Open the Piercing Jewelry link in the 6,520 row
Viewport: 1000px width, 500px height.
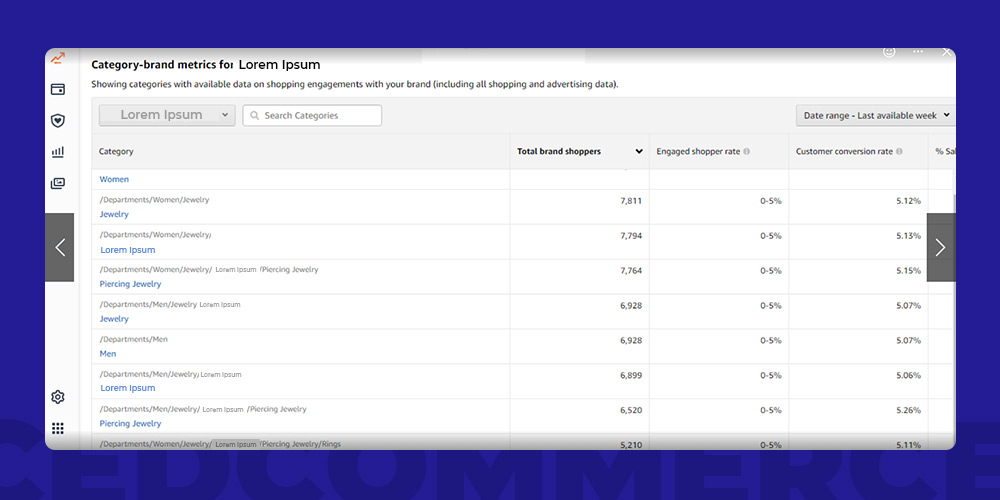130,423
